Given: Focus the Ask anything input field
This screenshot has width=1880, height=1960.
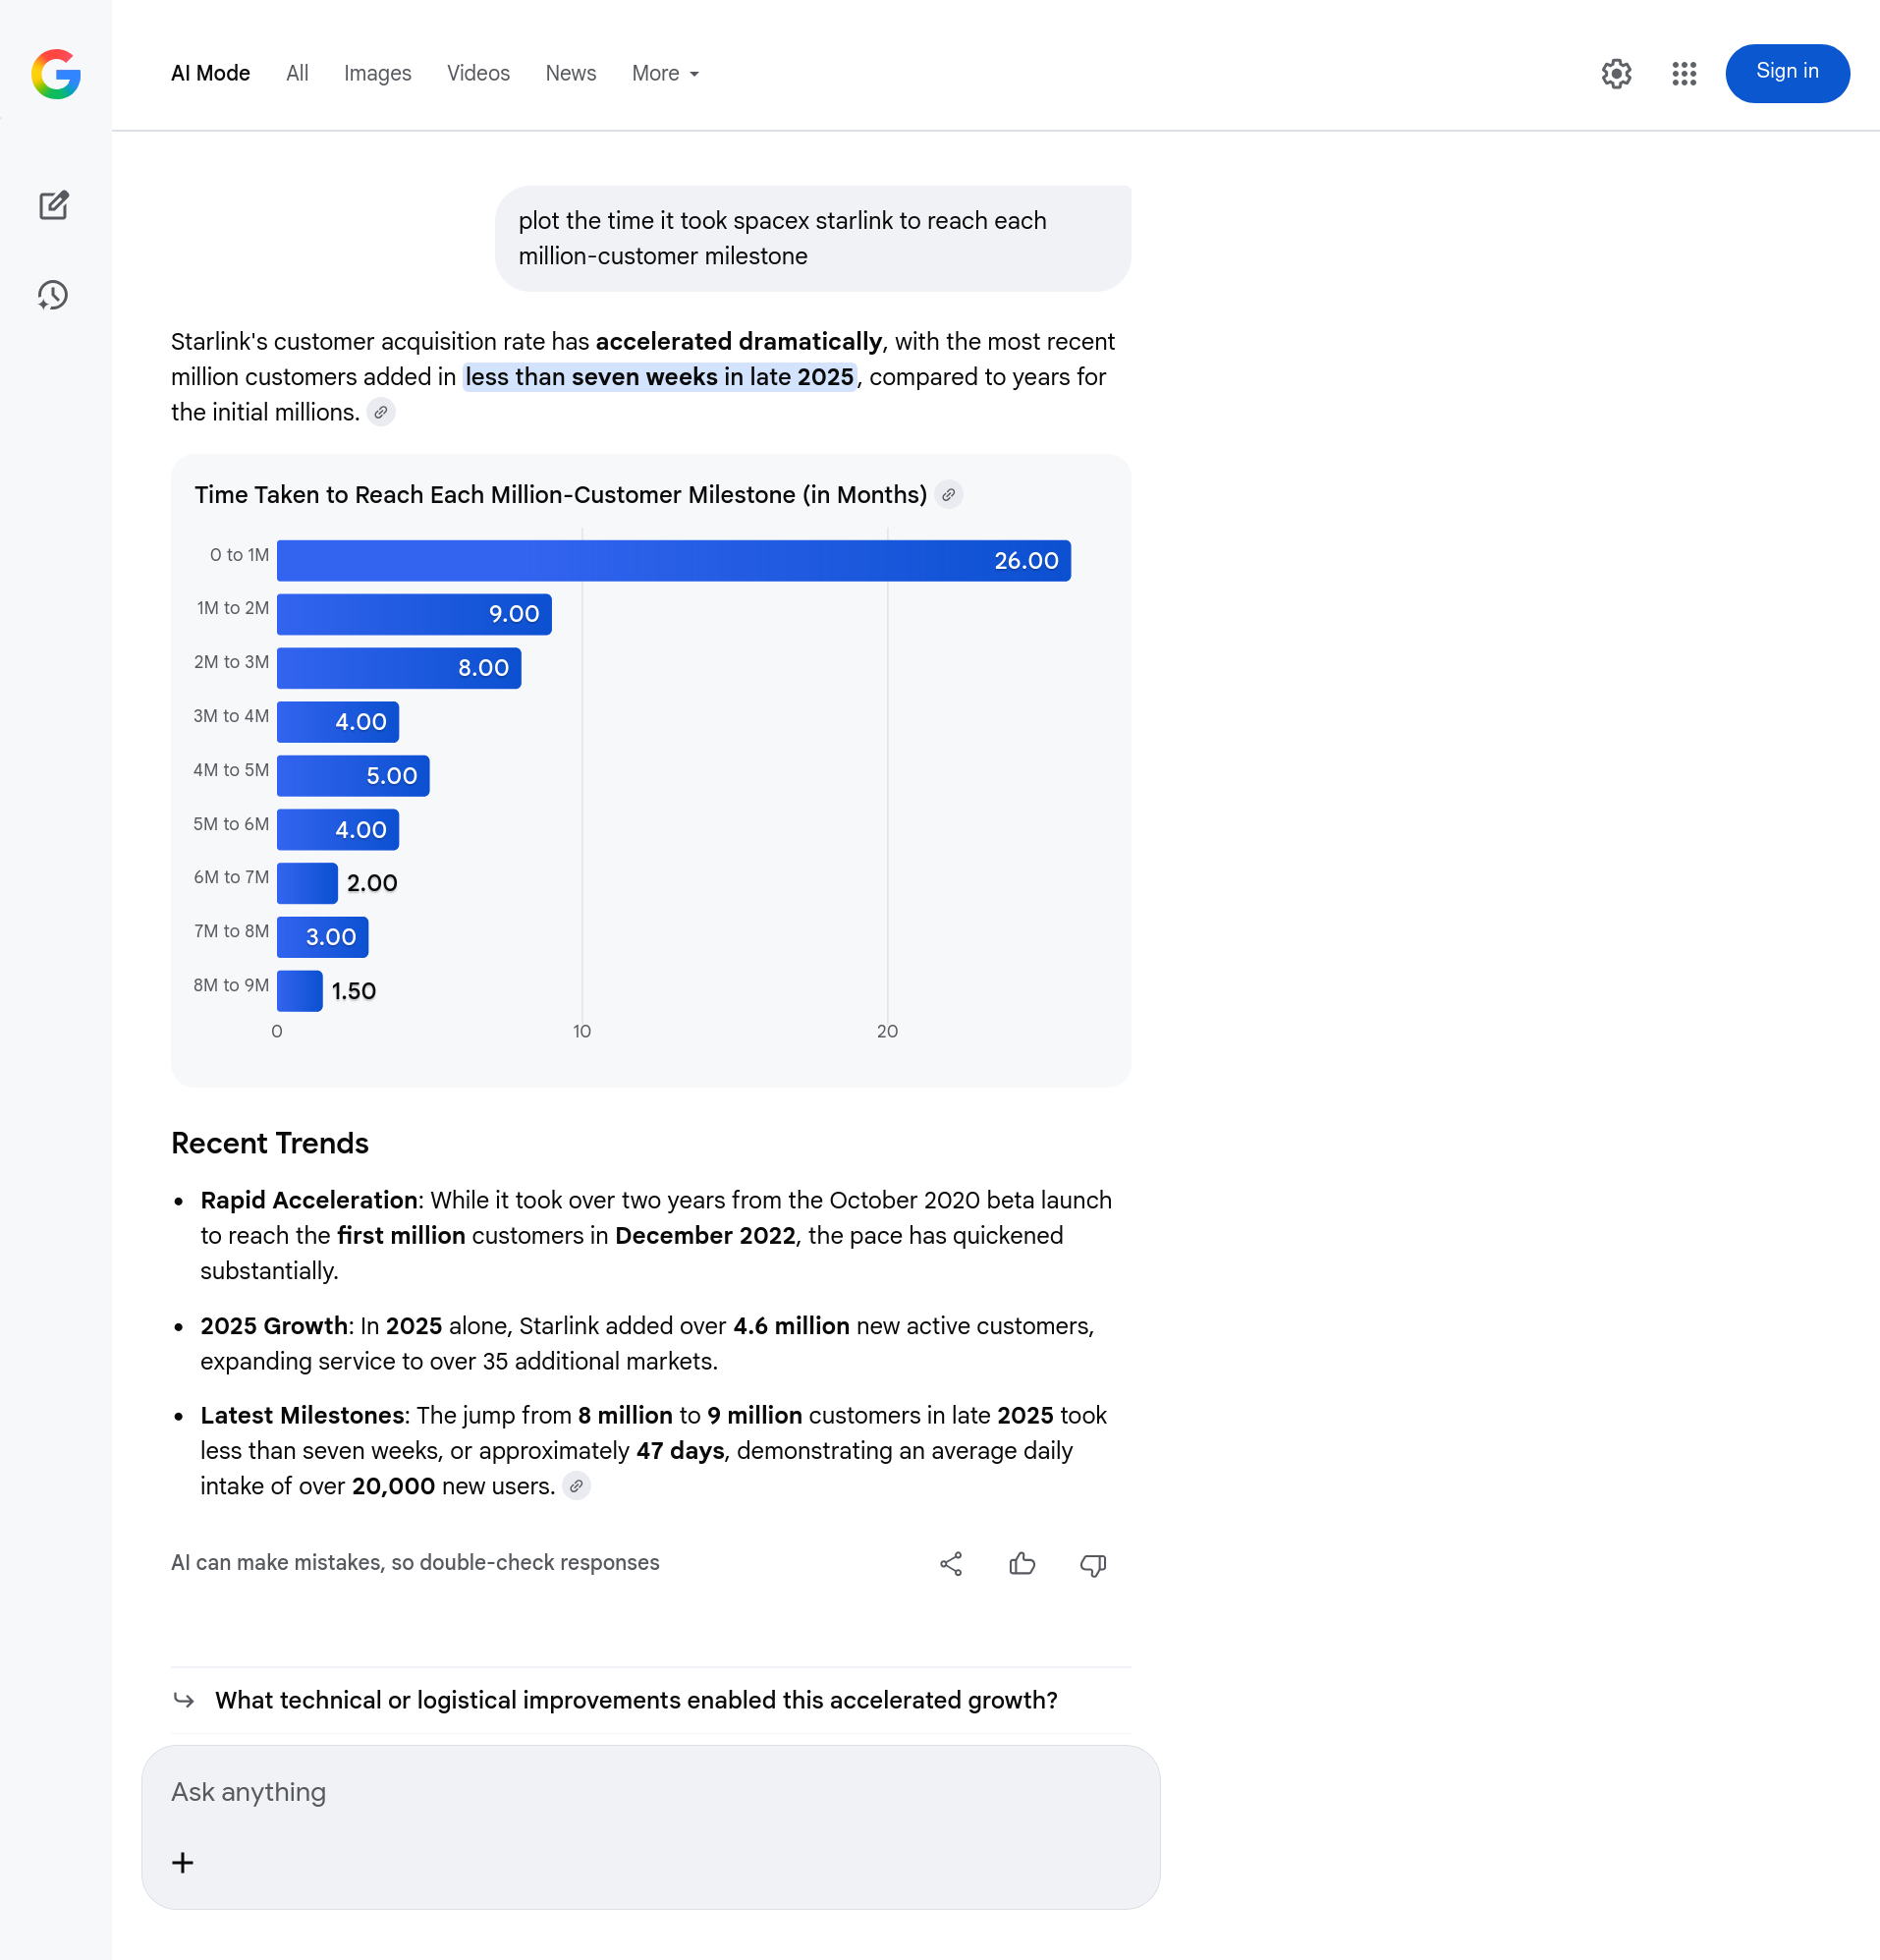Looking at the screenshot, I should pos(650,1792).
